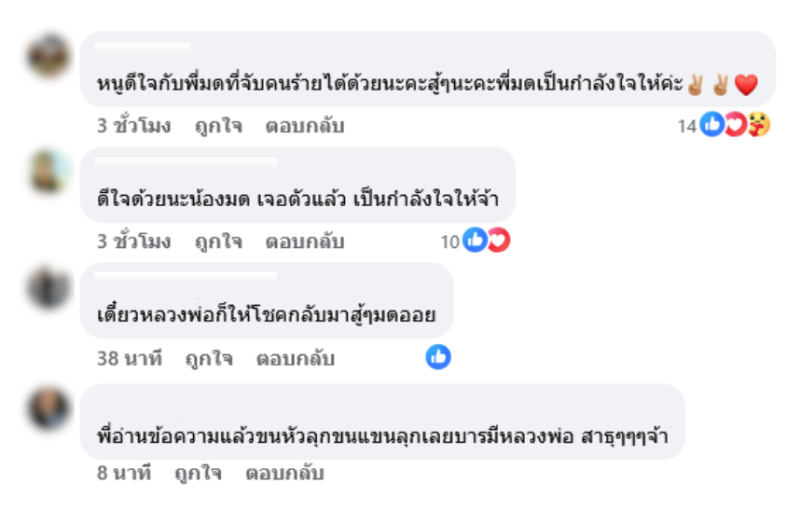Open the third commenter's avatar
This screenshot has width=800, height=511.
[49, 288]
